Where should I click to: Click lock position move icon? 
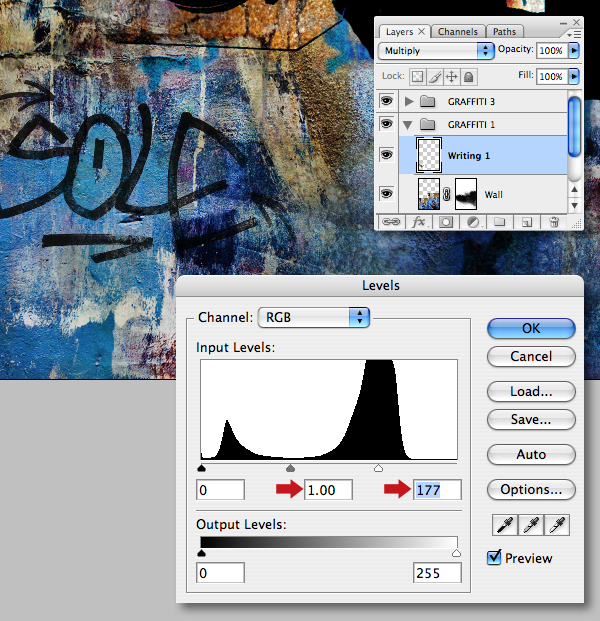click(x=451, y=76)
